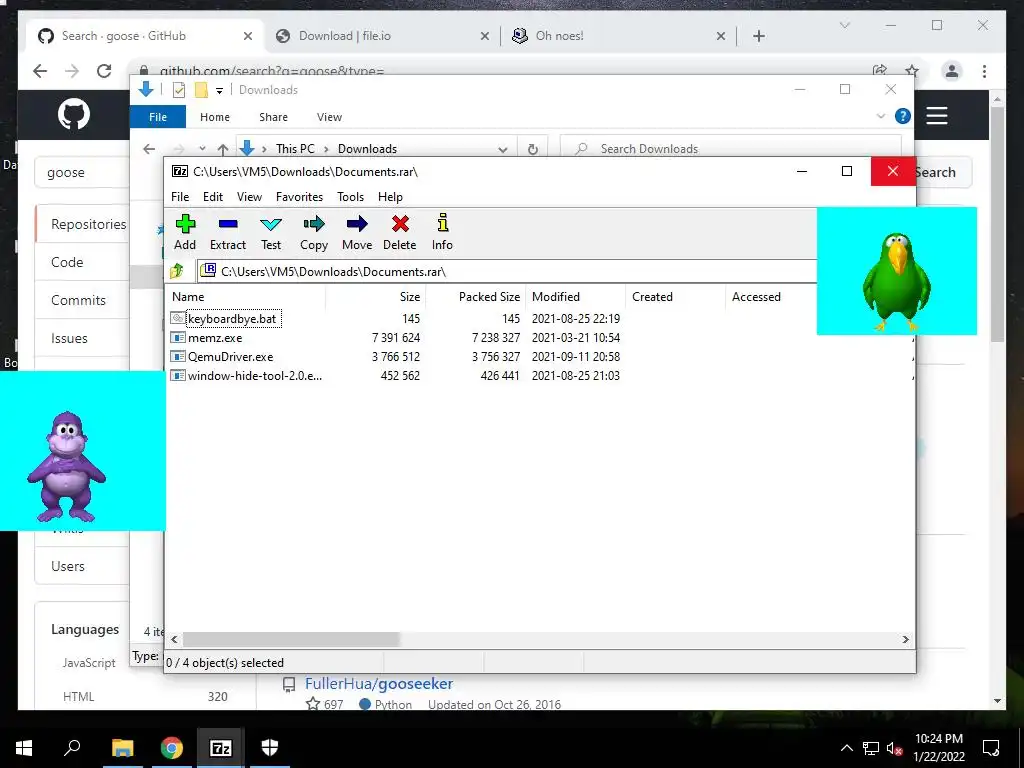The height and width of the screenshot is (768, 1024).
Task: Click the 7-Zip horizontal scrollbar thumb
Action: click(x=291, y=639)
